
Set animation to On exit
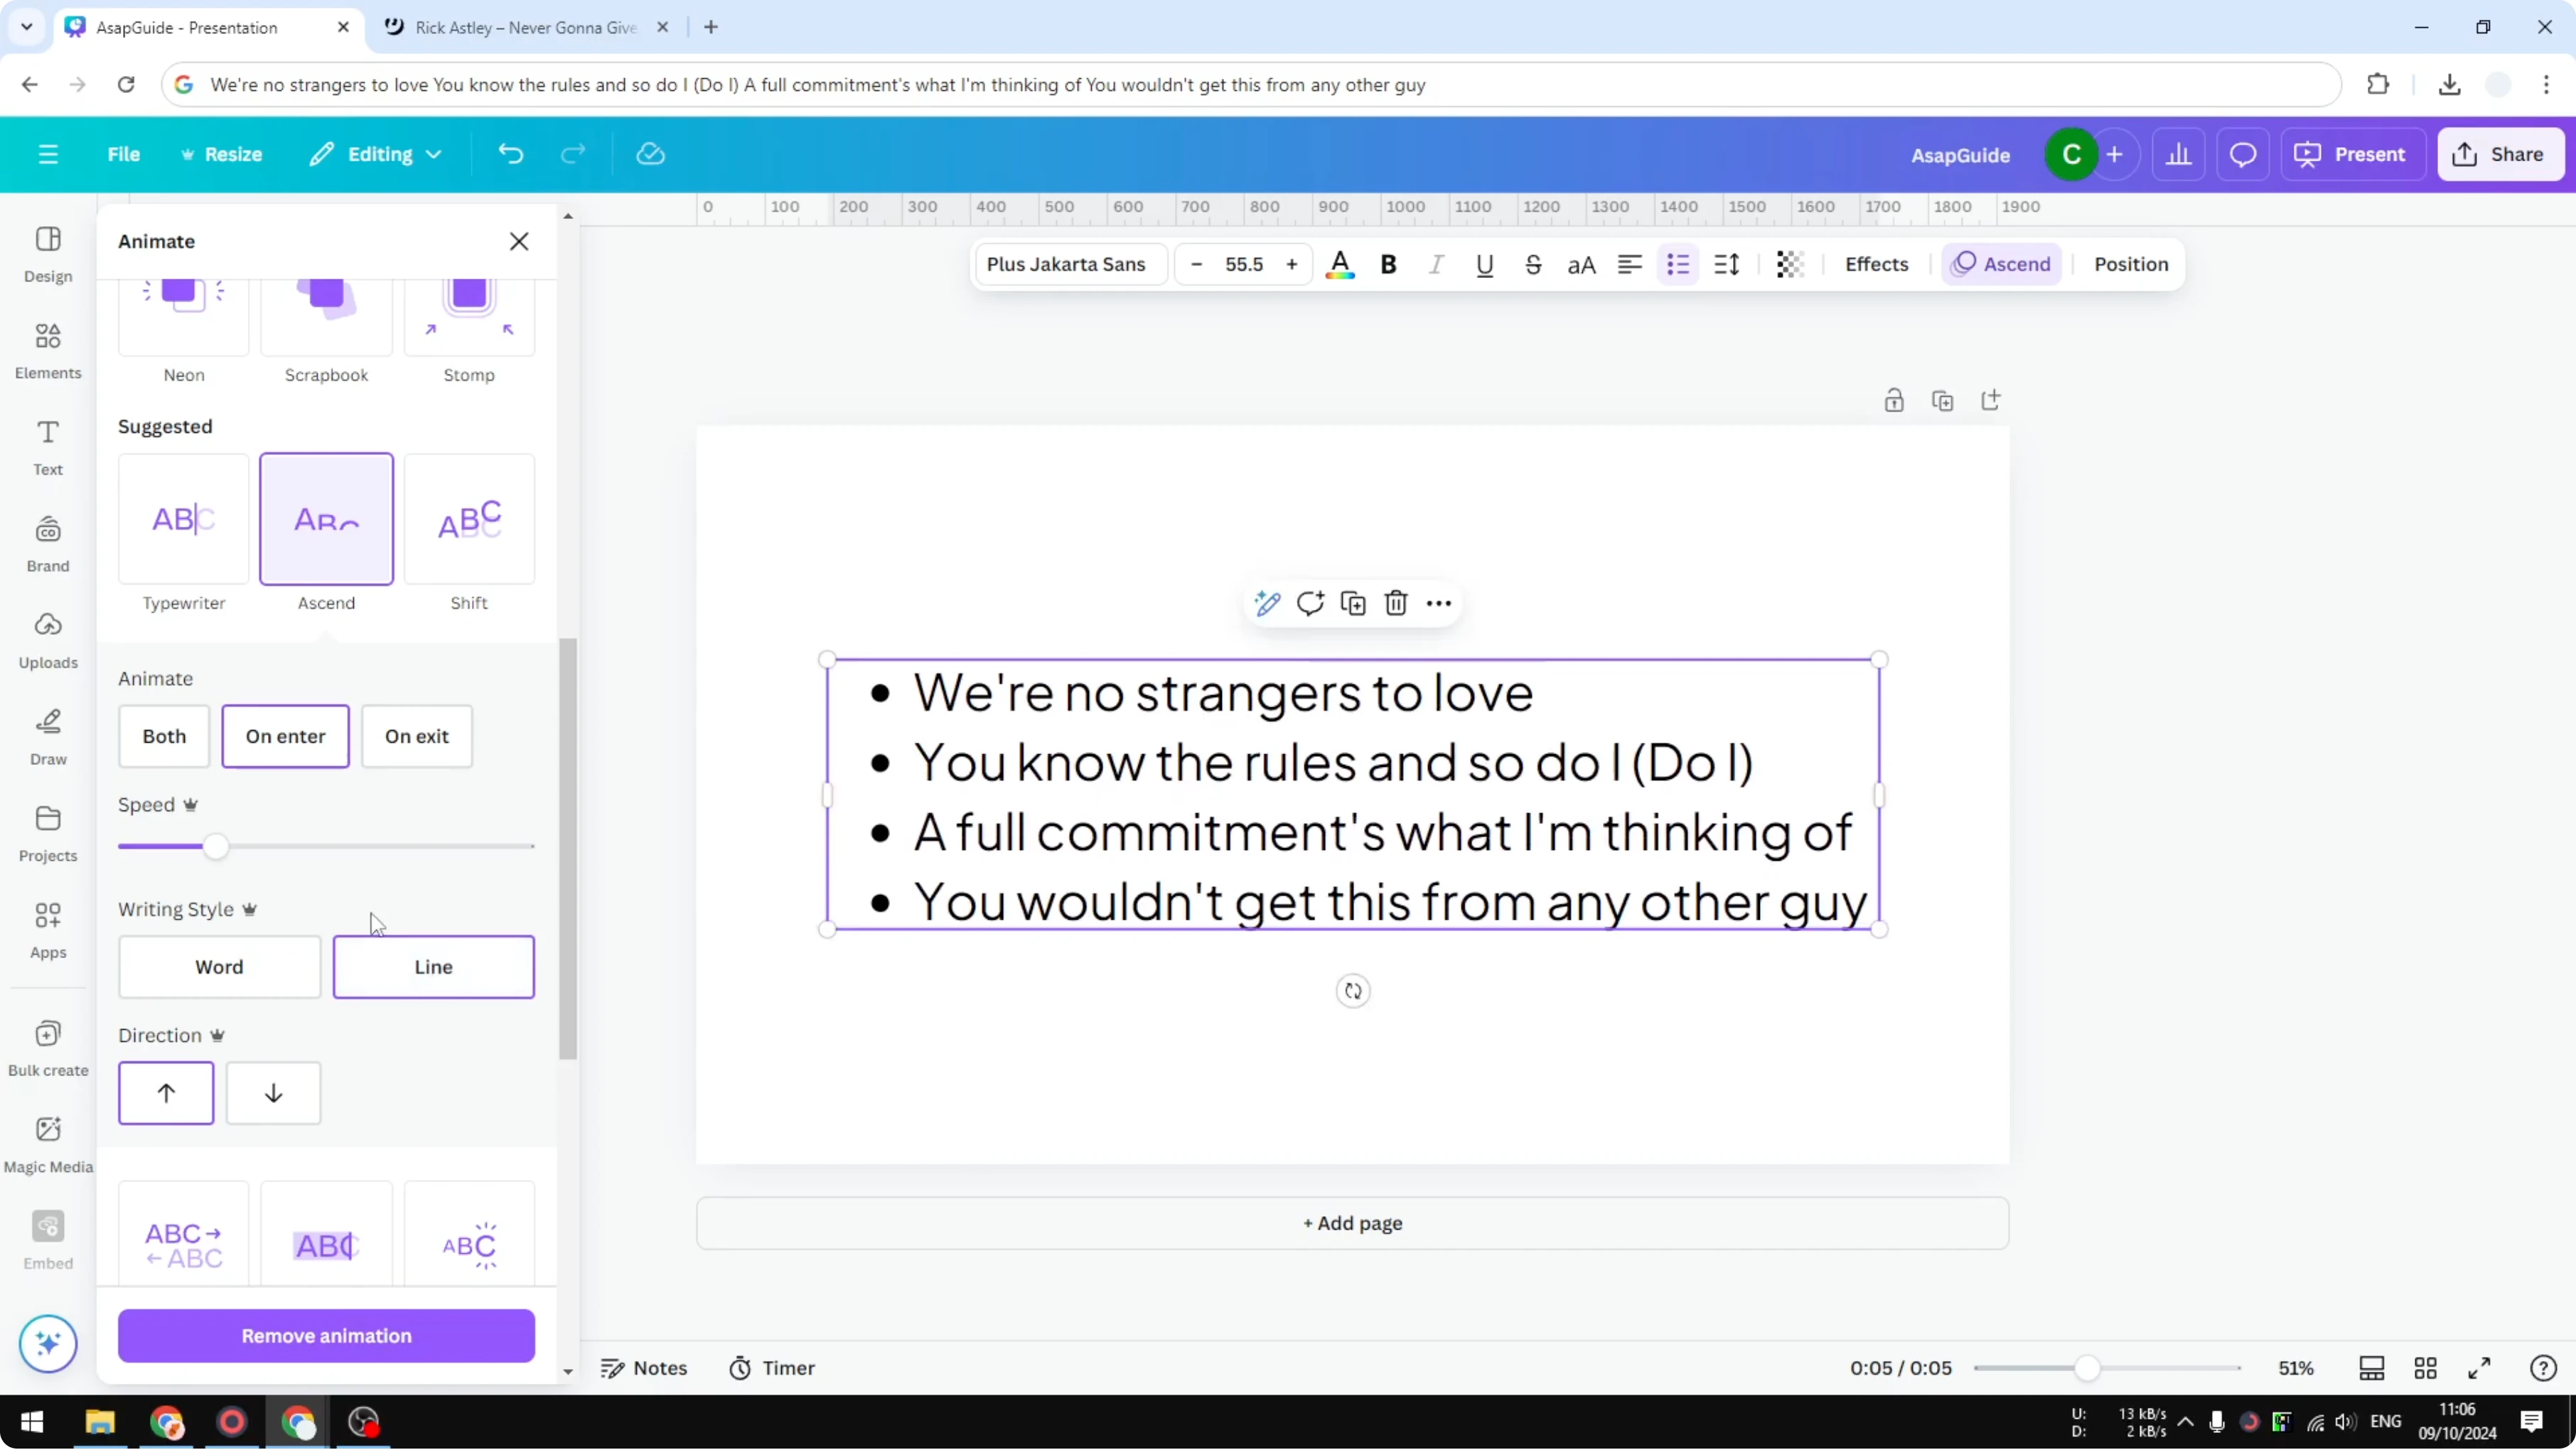click(417, 737)
